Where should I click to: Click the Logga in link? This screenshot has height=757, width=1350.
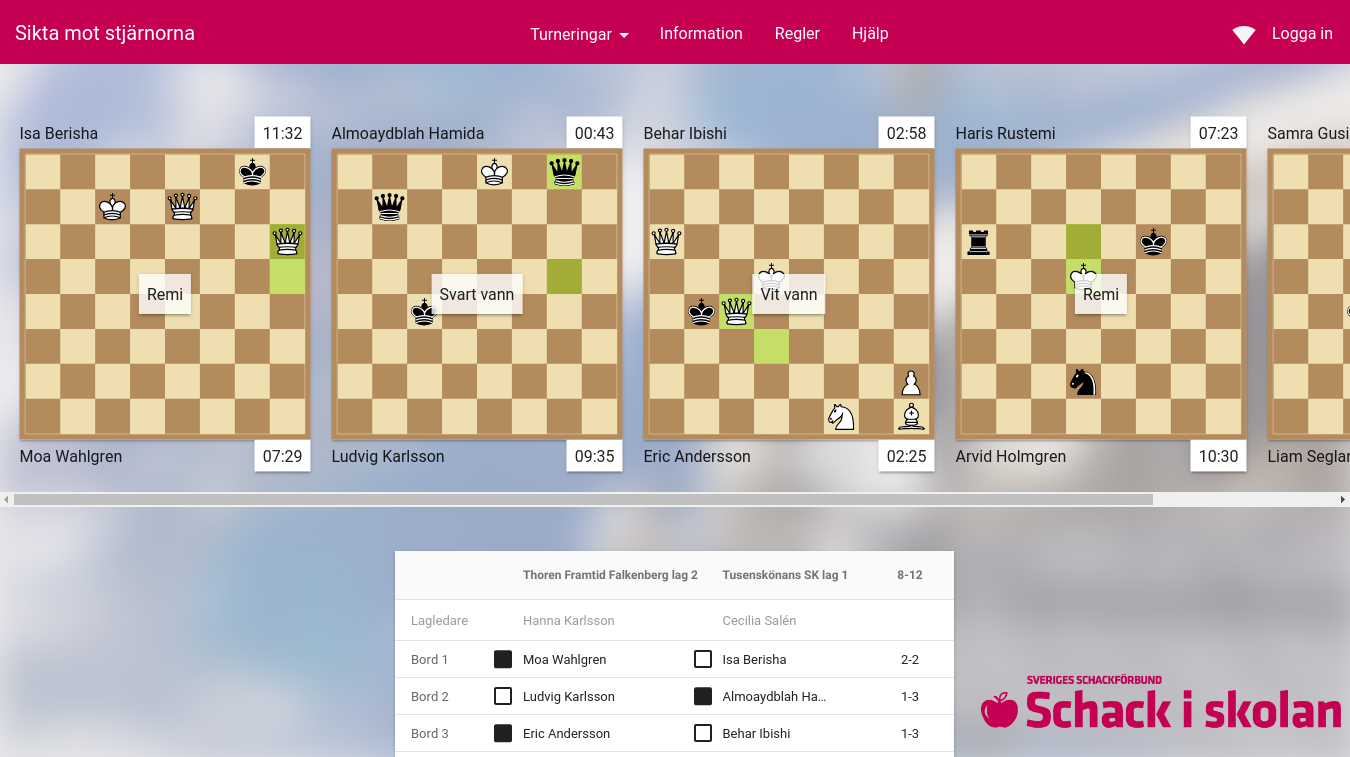coord(1302,33)
